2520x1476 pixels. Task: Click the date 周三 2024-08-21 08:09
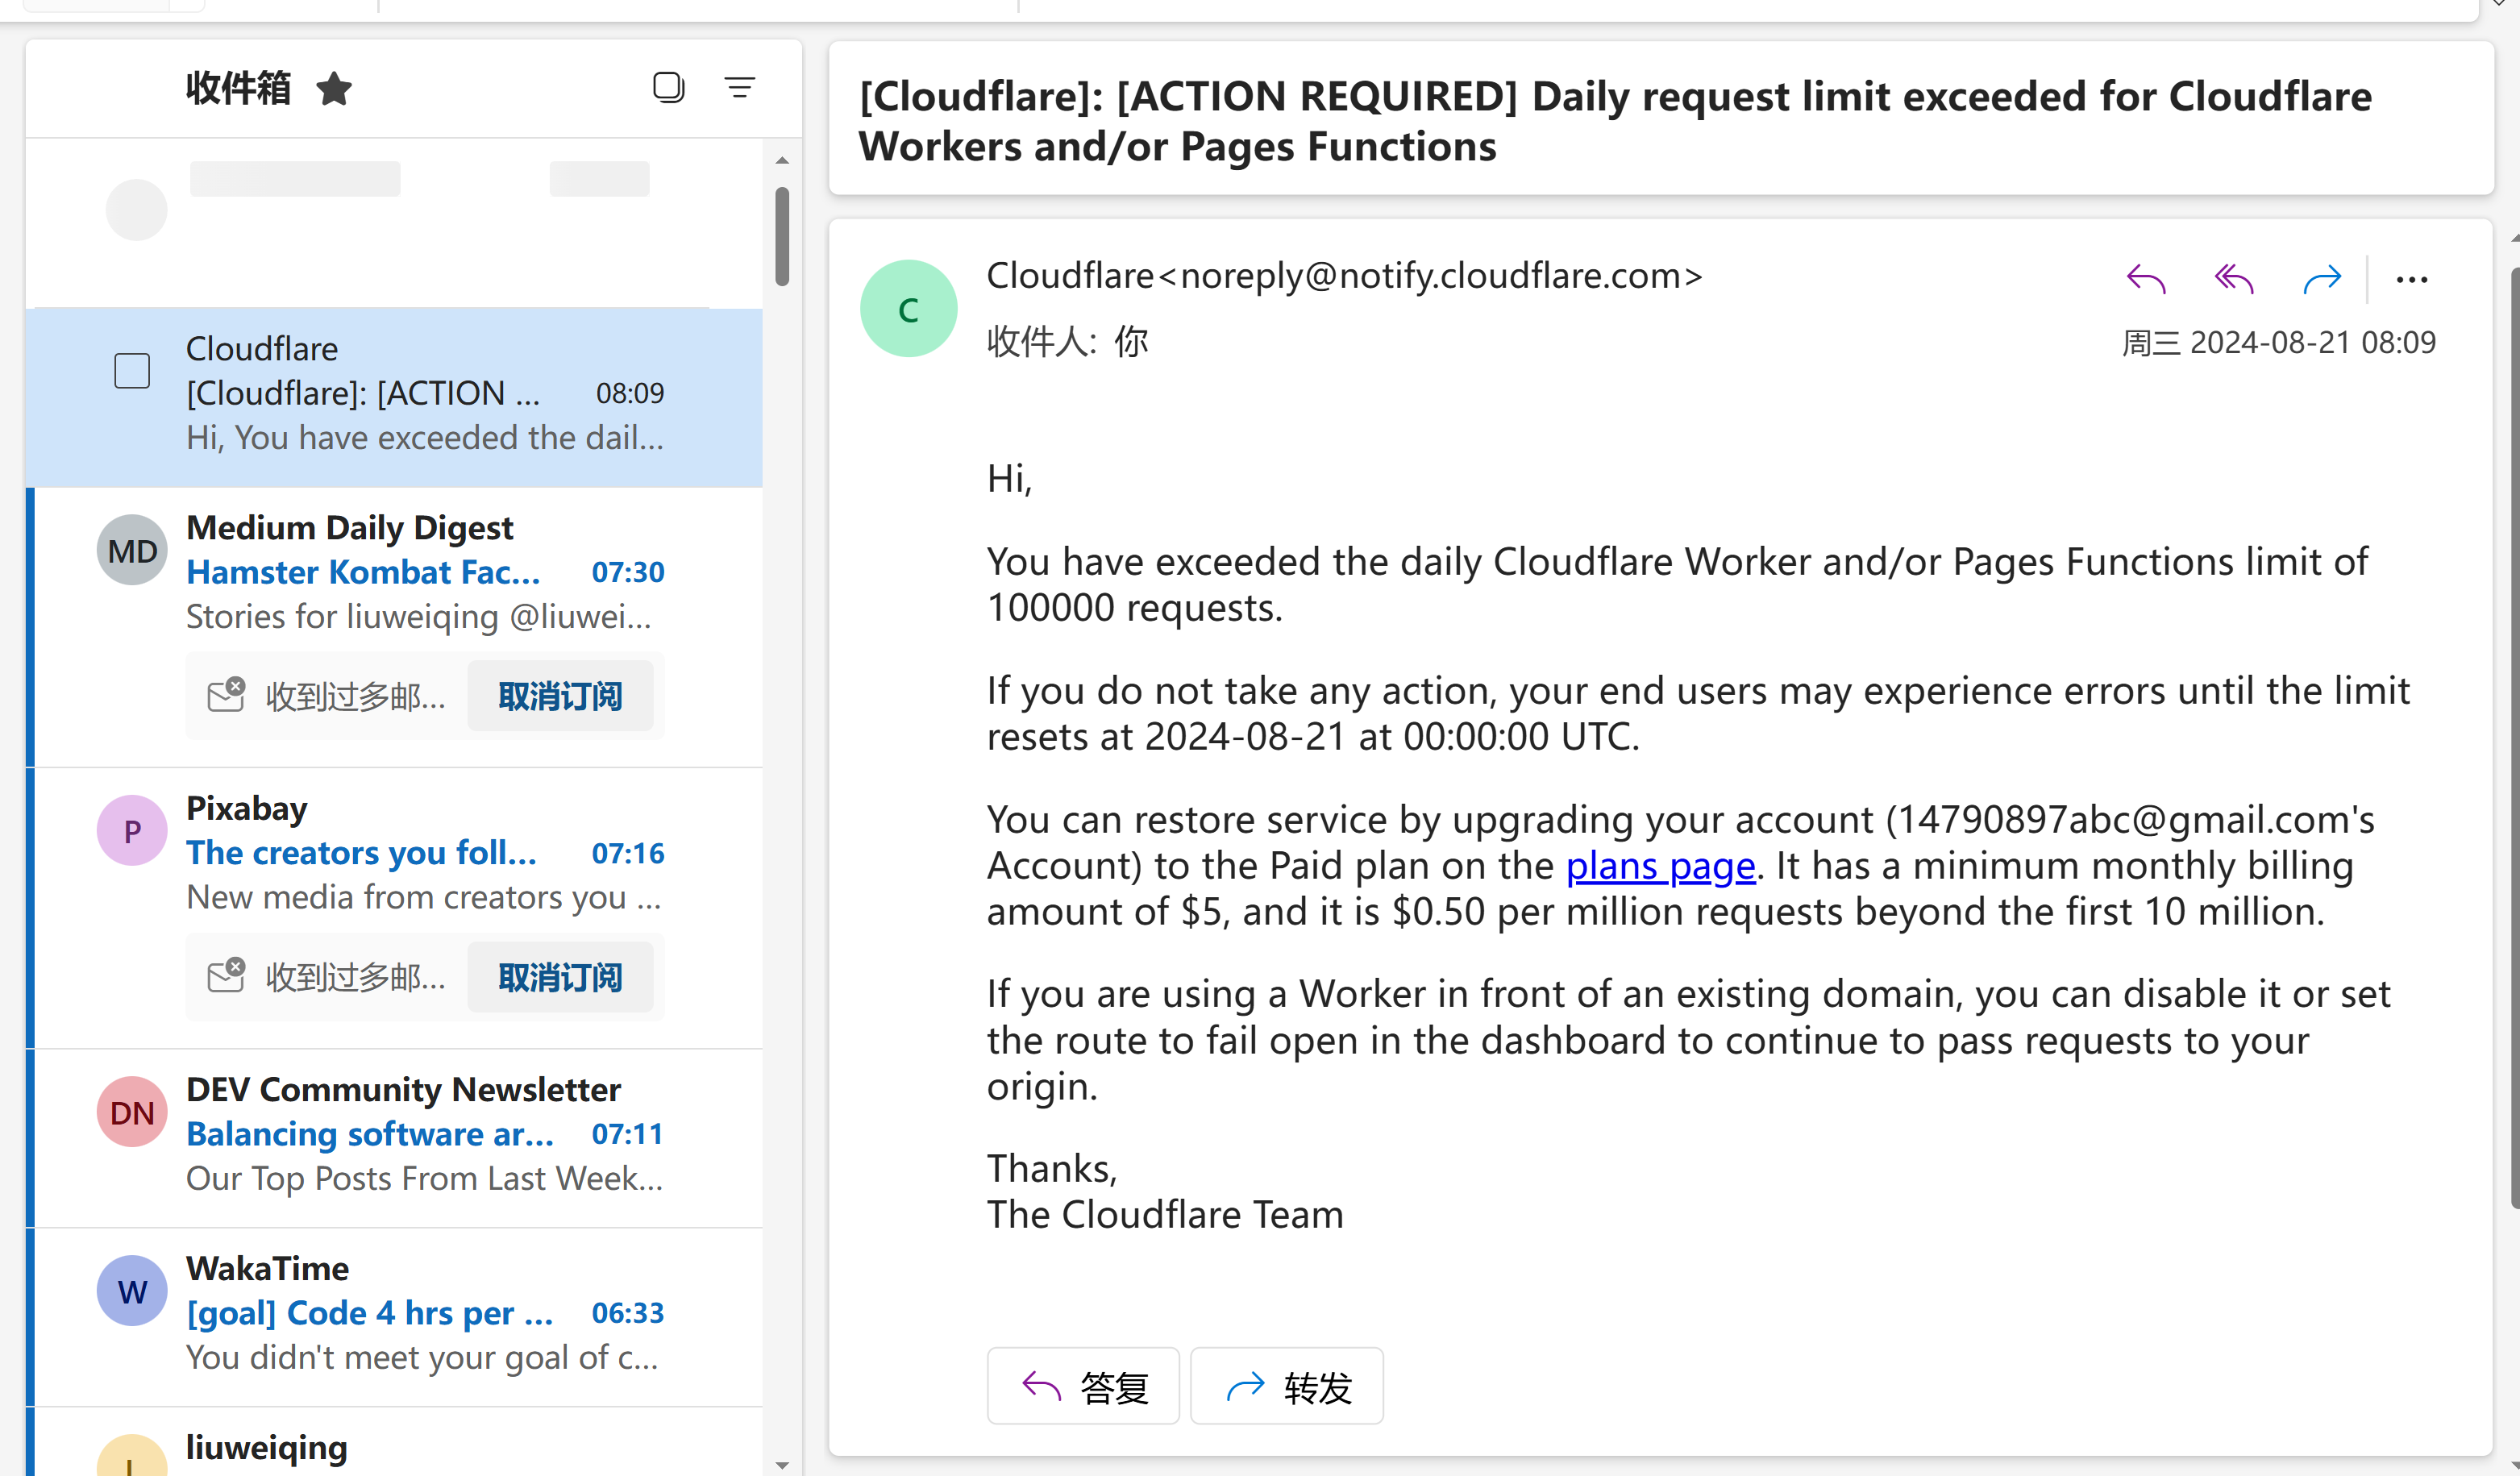pyautogui.click(x=2279, y=343)
